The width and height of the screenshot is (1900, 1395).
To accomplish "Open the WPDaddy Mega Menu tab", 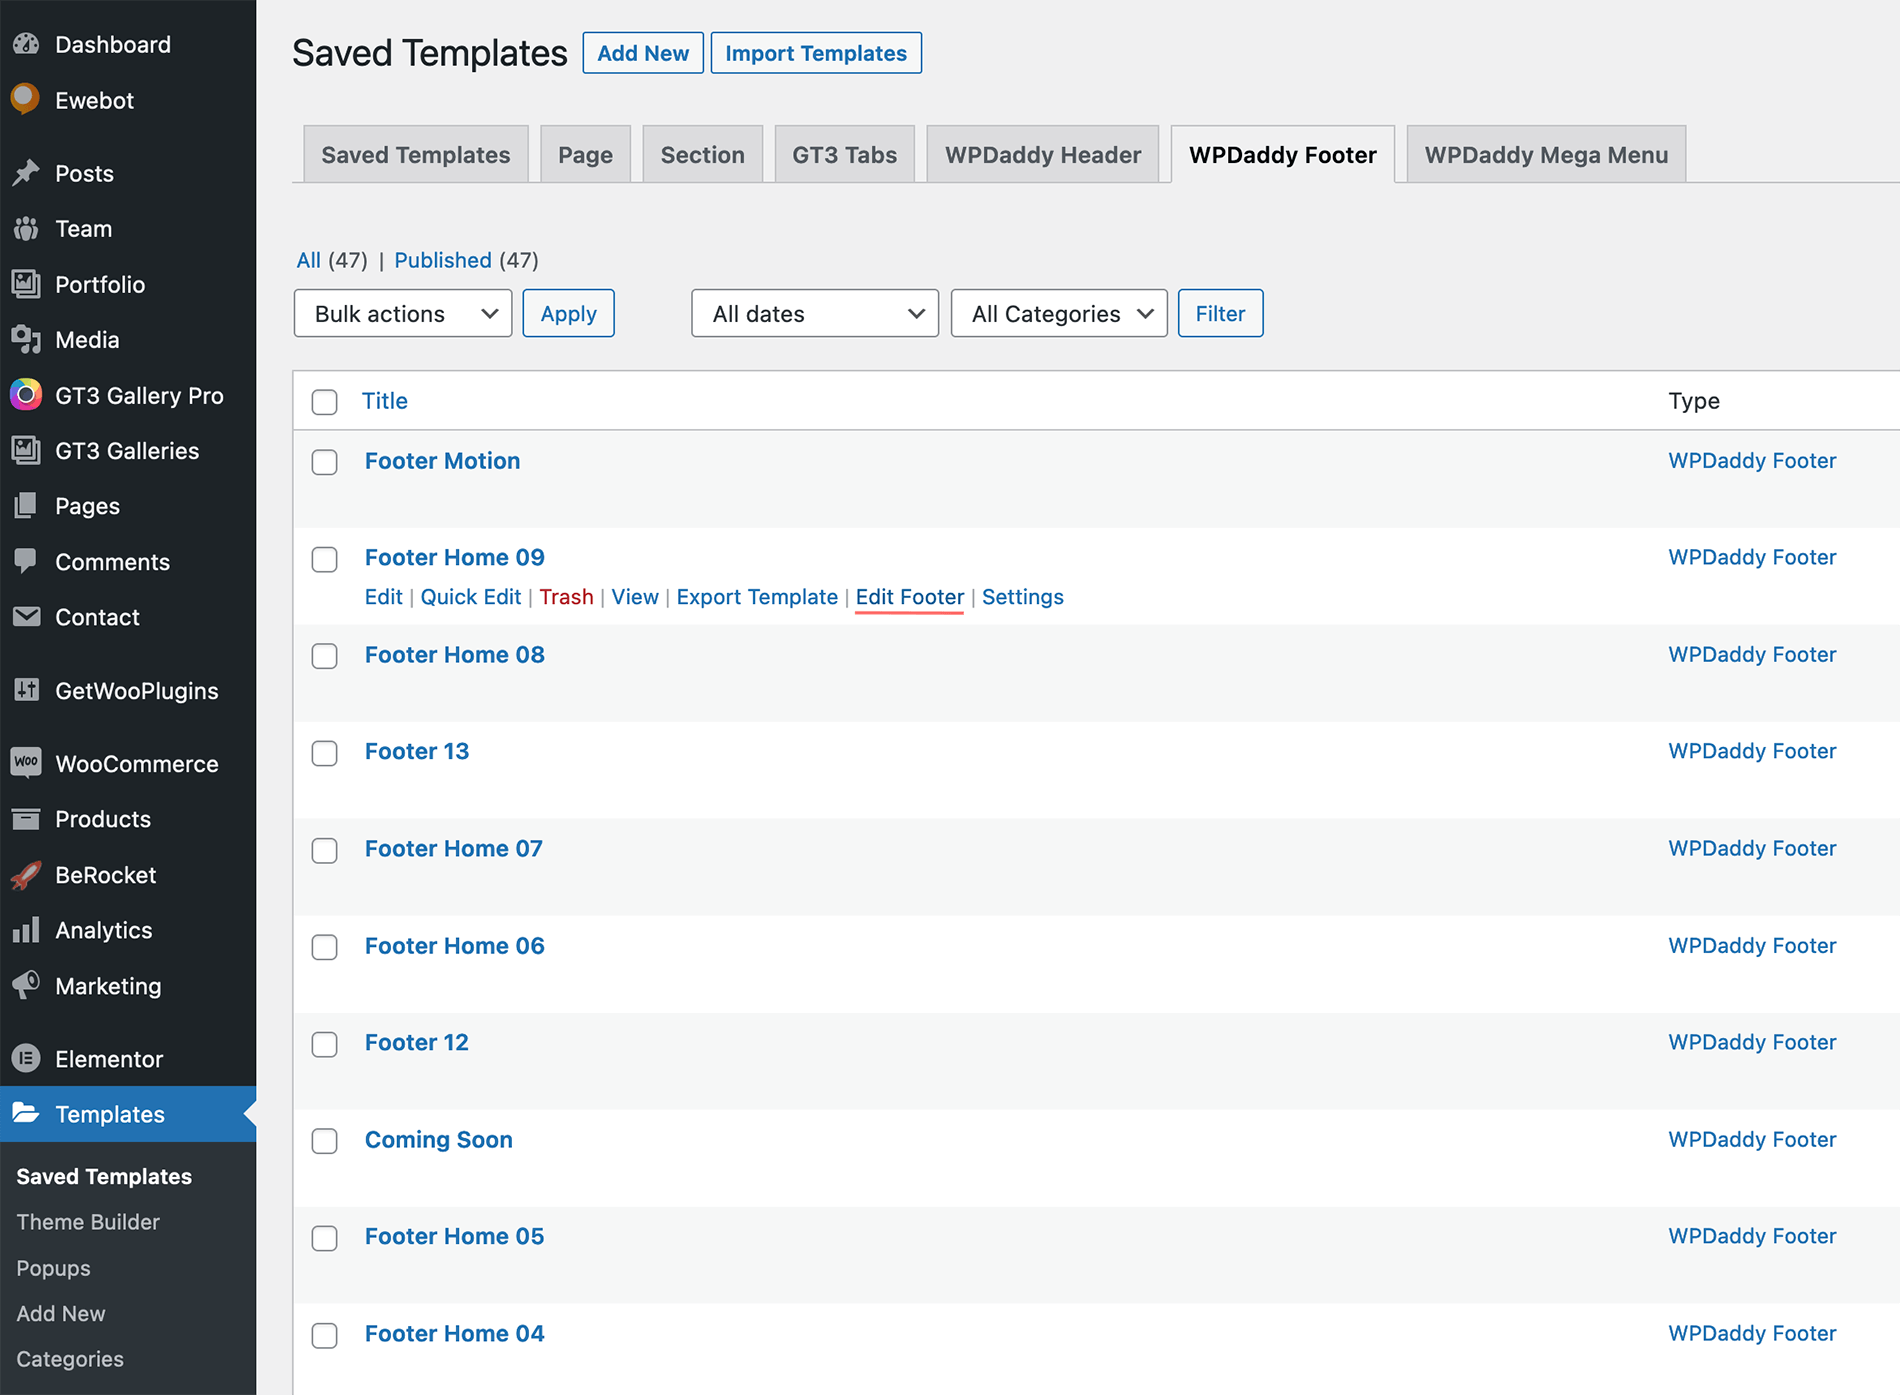I will pyautogui.click(x=1546, y=154).
